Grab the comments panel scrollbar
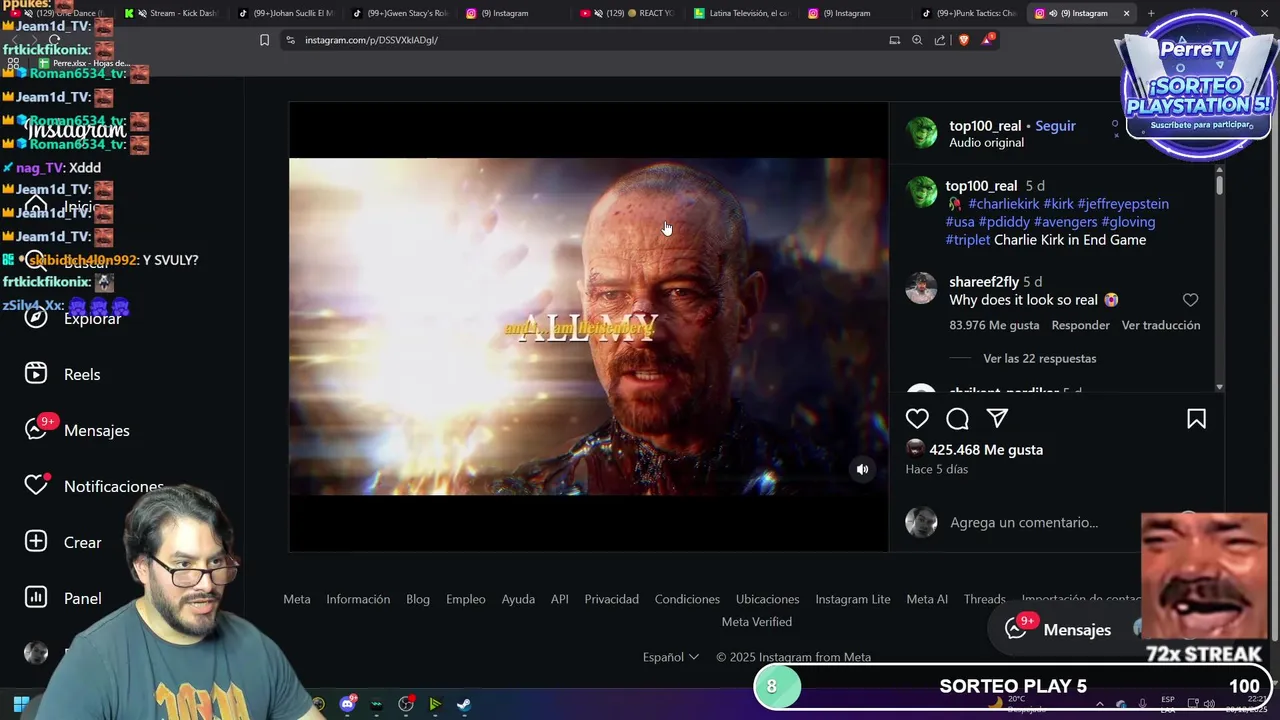 (x=1219, y=183)
